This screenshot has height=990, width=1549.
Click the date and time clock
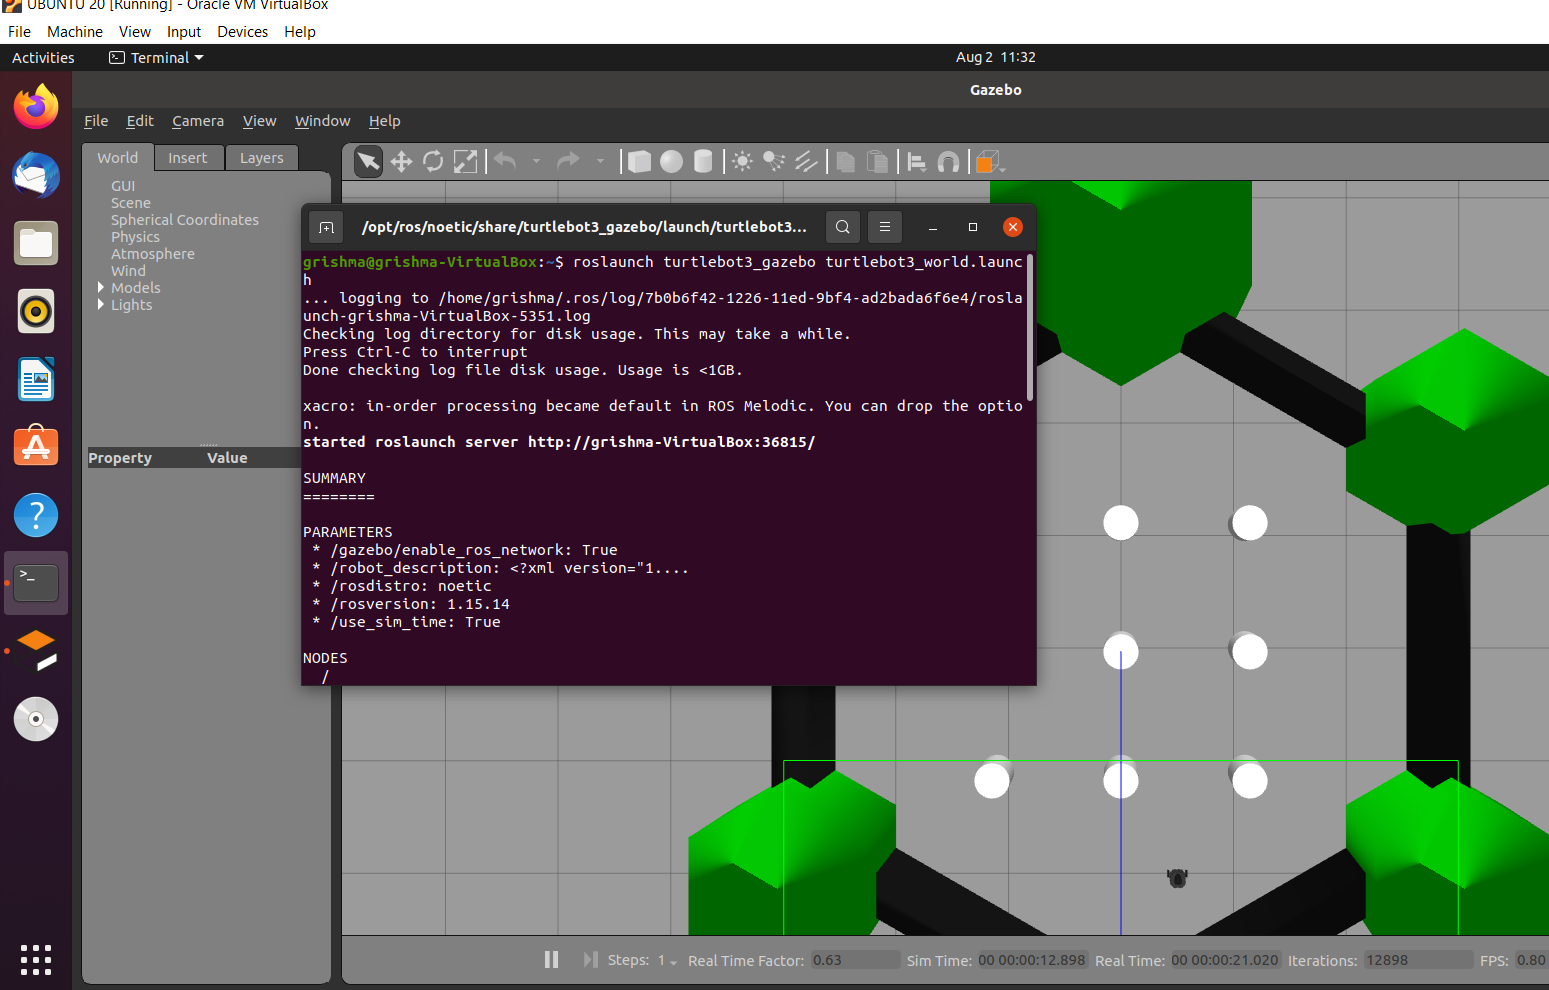(x=995, y=57)
